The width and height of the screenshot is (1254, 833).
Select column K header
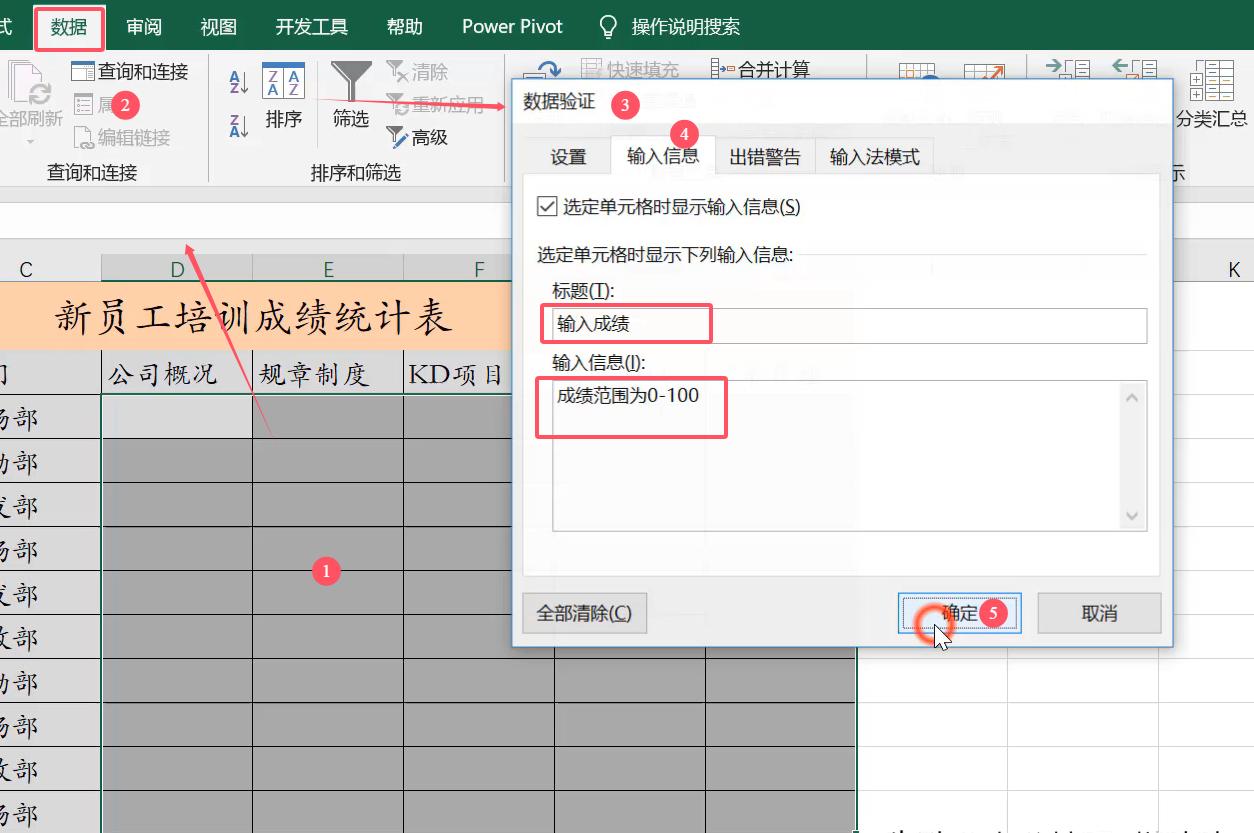coord(1232,269)
